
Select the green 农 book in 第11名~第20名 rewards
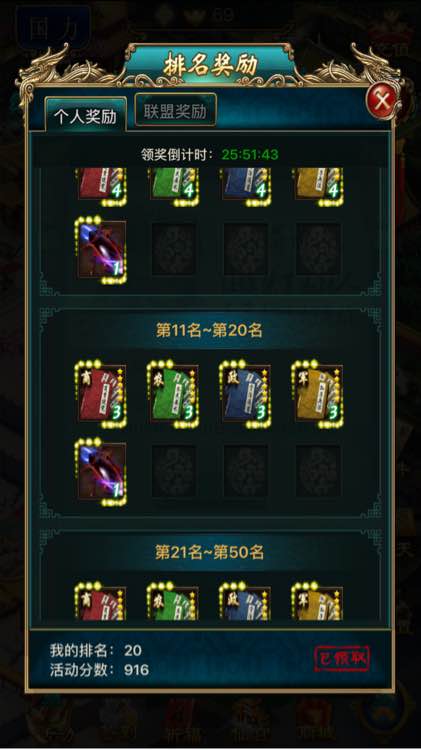pos(173,393)
